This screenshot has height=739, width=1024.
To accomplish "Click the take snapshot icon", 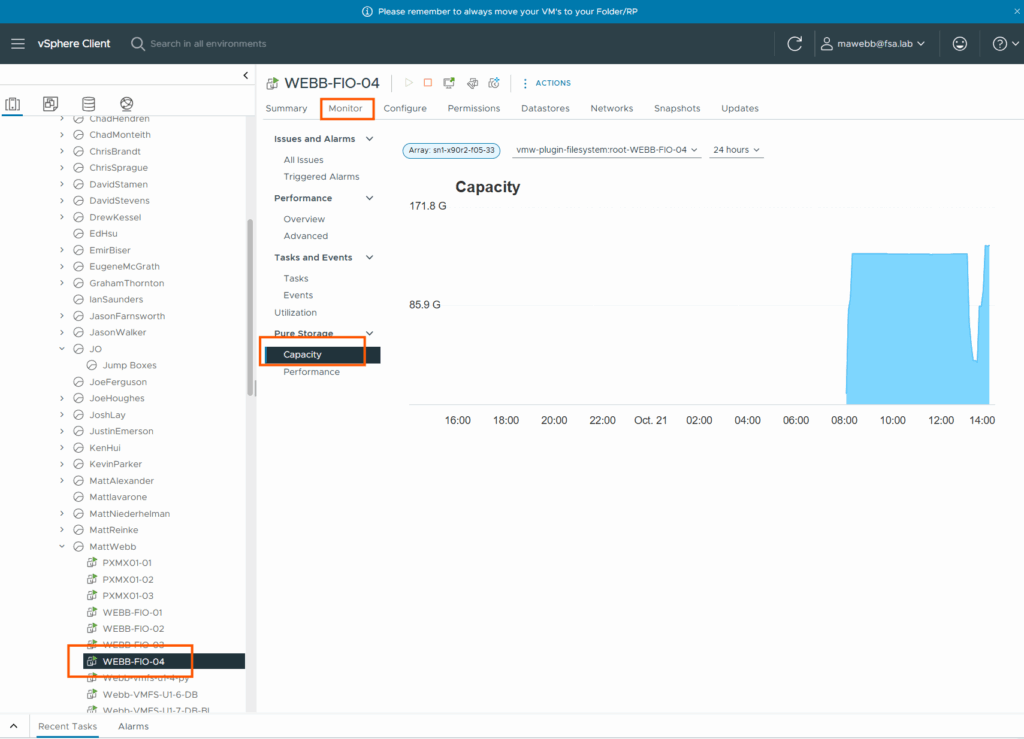I will pos(494,83).
